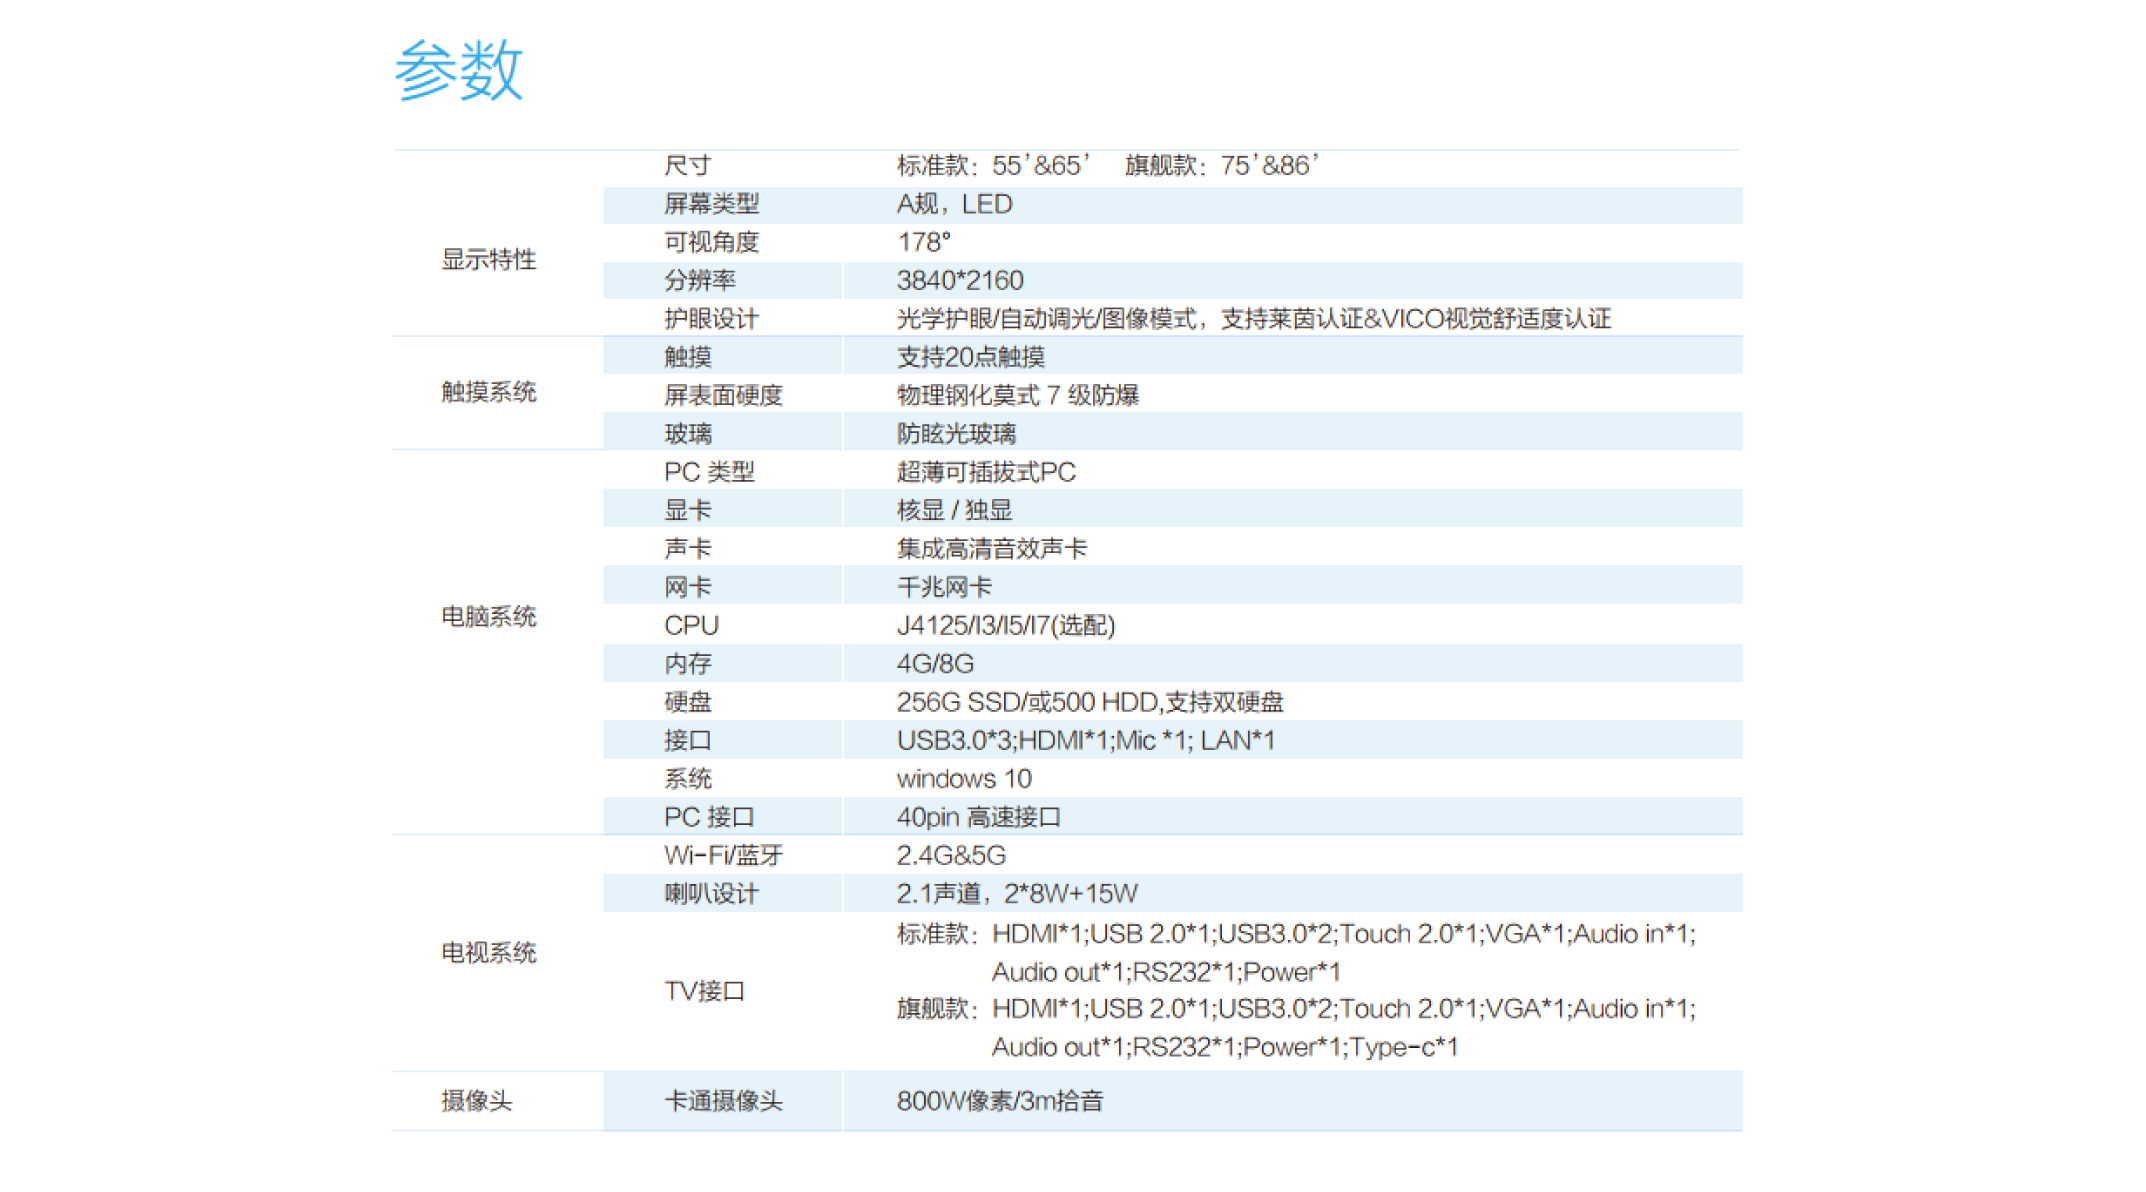Click the Wi-Fi/蓝牙 label
The width and height of the screenshot is (2146, 1192).
[x=724, y=856]
